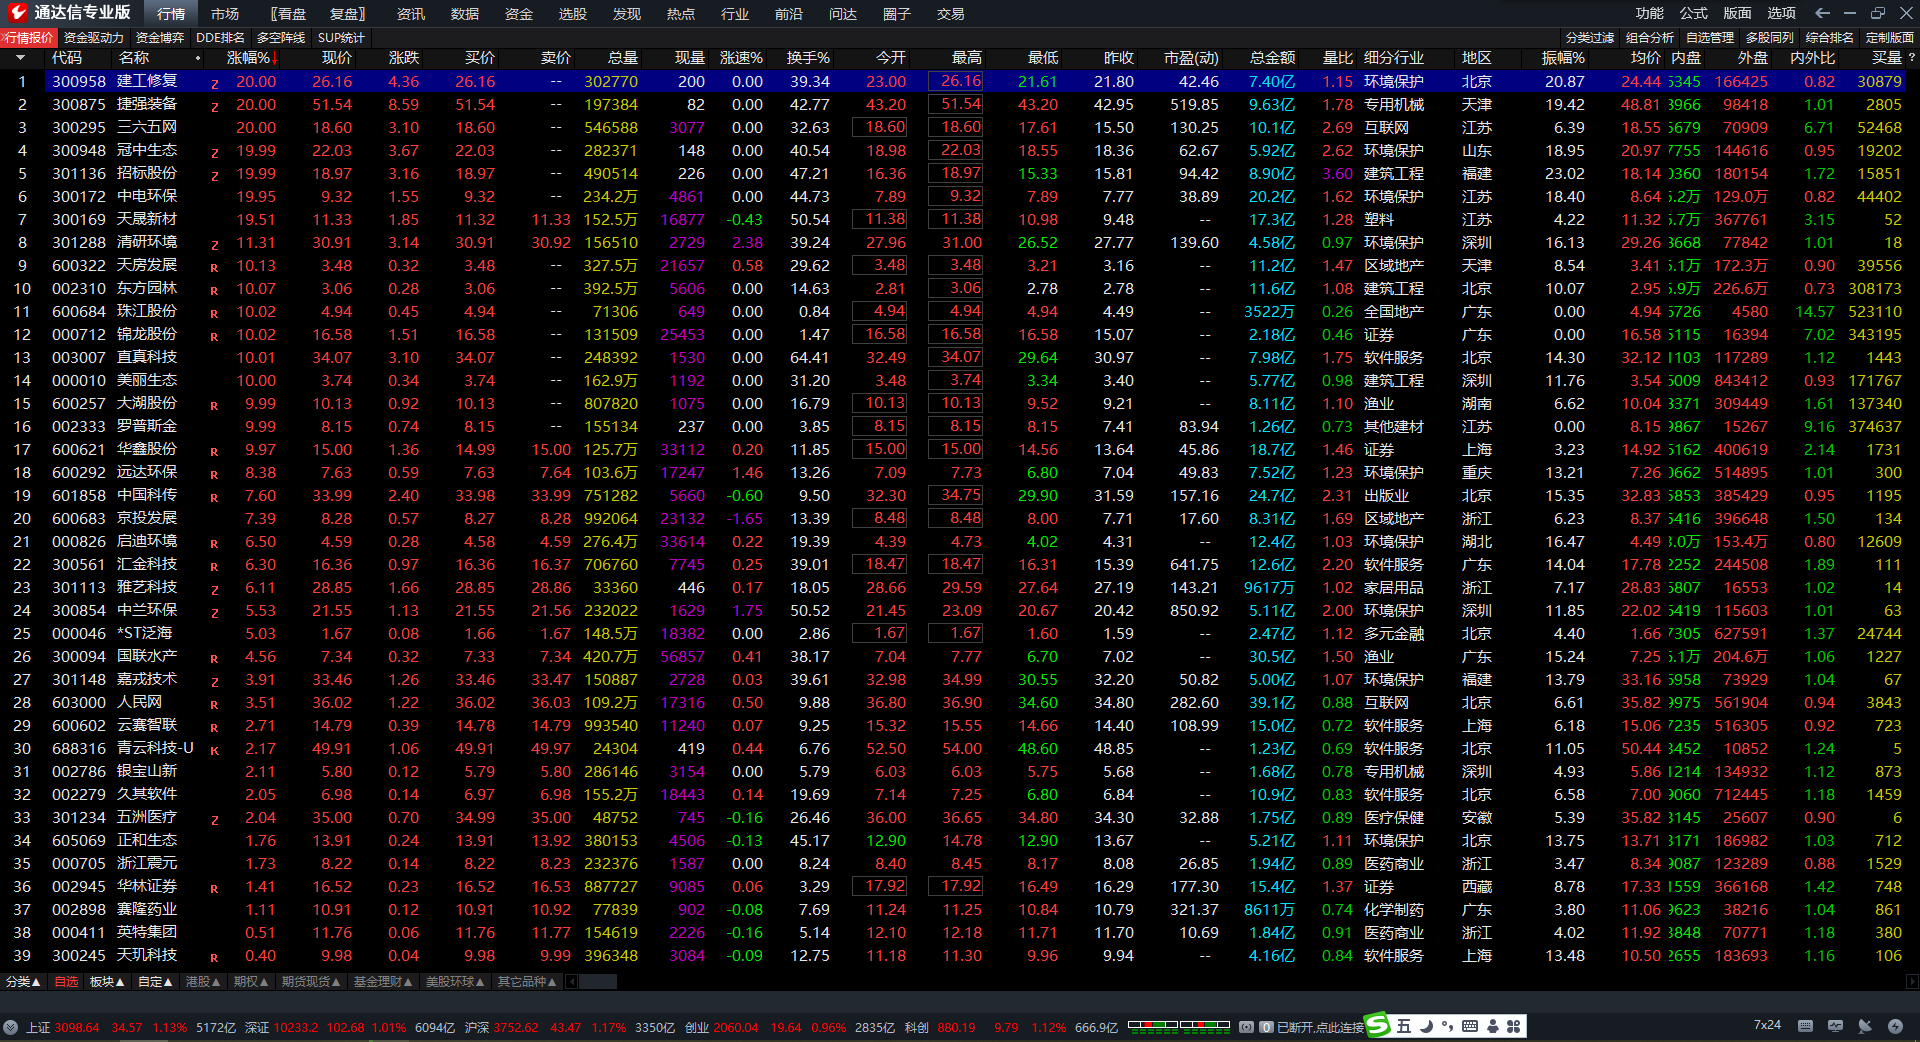Open the column header dropdown arrow

(x=20, y=58)
